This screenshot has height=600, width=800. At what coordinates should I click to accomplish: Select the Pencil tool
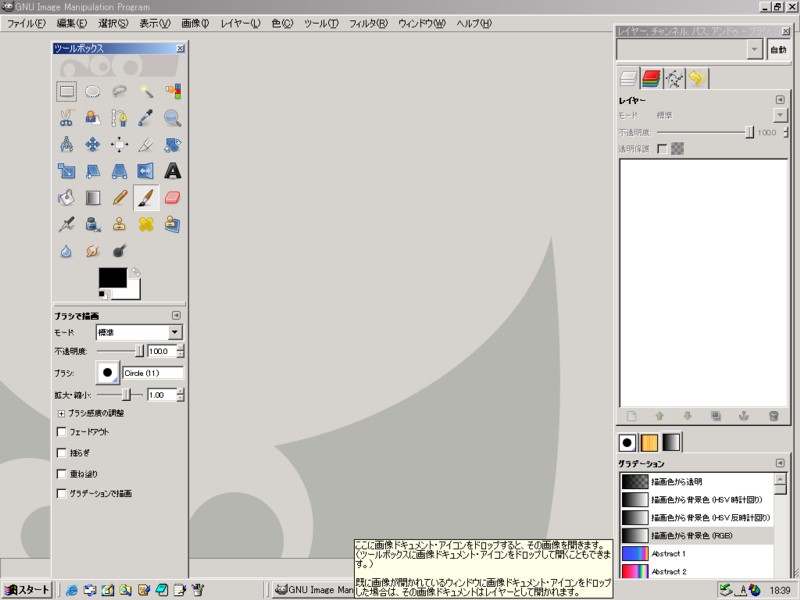119,197
